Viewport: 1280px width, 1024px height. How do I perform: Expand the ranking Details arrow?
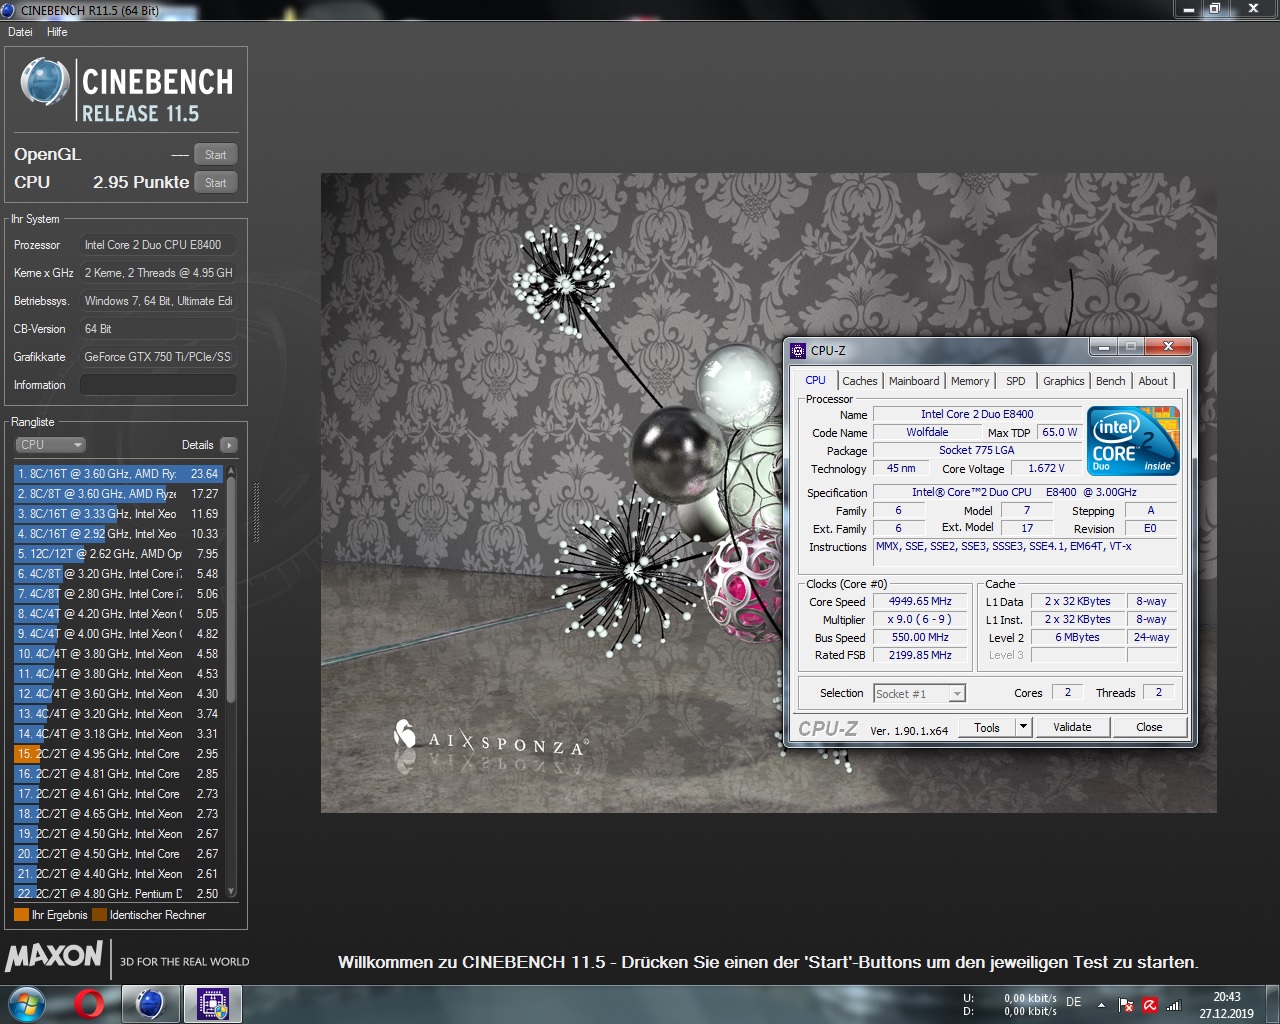click(229, 445)
